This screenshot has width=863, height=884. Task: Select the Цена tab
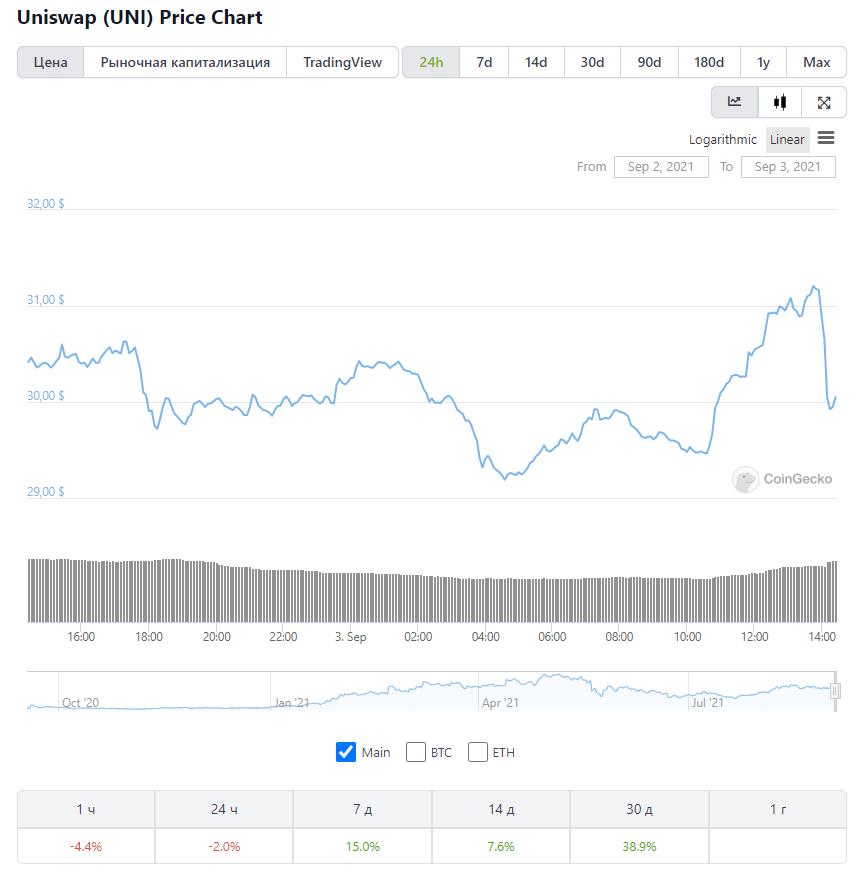pyautogui.click(x=51, y=62)
